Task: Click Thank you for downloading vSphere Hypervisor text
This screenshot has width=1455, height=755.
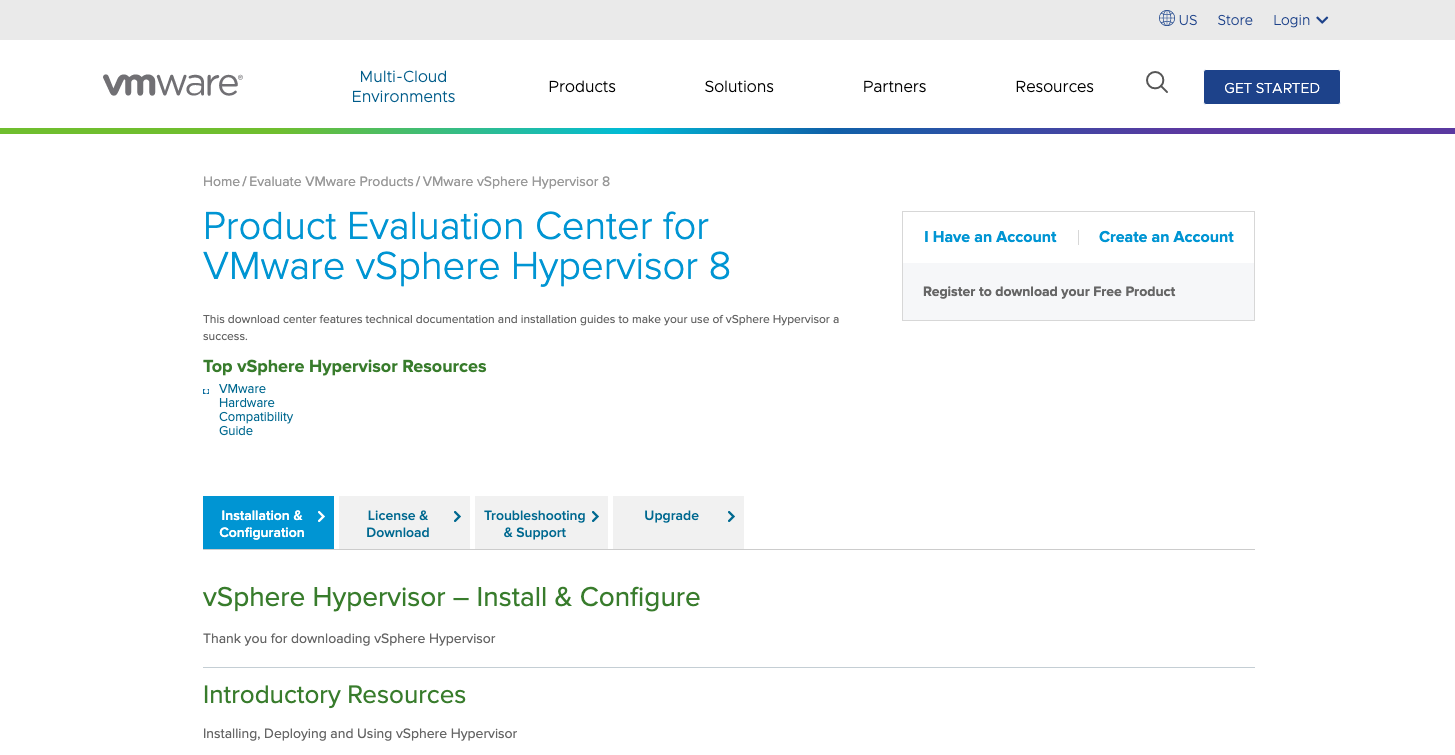Action: [x=349, y=638]
